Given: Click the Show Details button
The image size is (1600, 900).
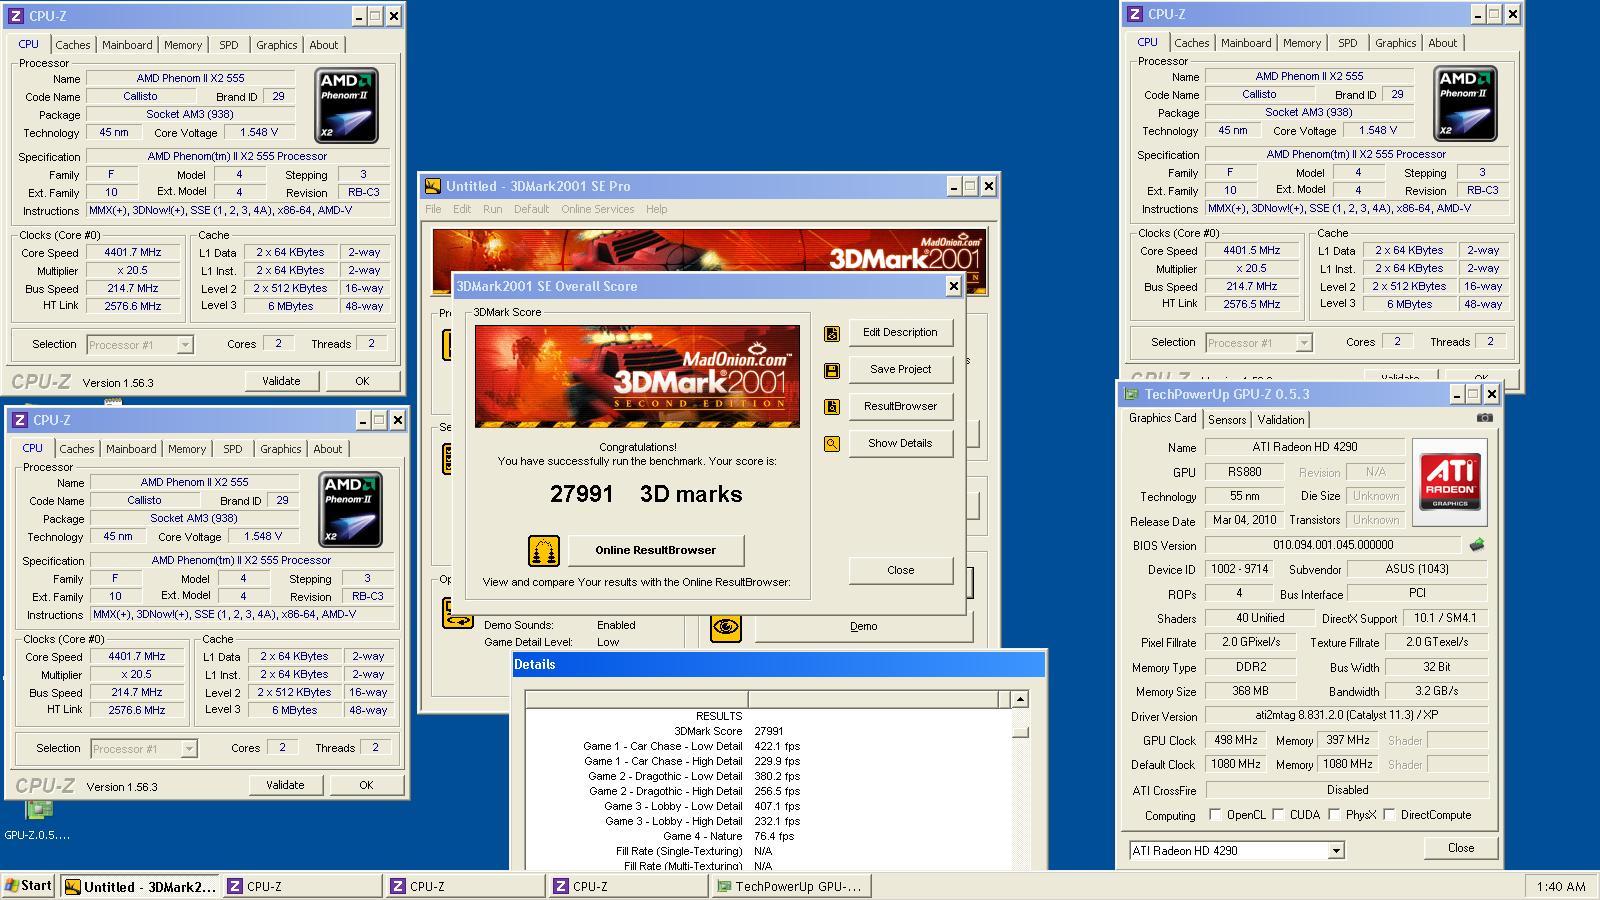Looking at the screenshot, I should pos(900,444).
